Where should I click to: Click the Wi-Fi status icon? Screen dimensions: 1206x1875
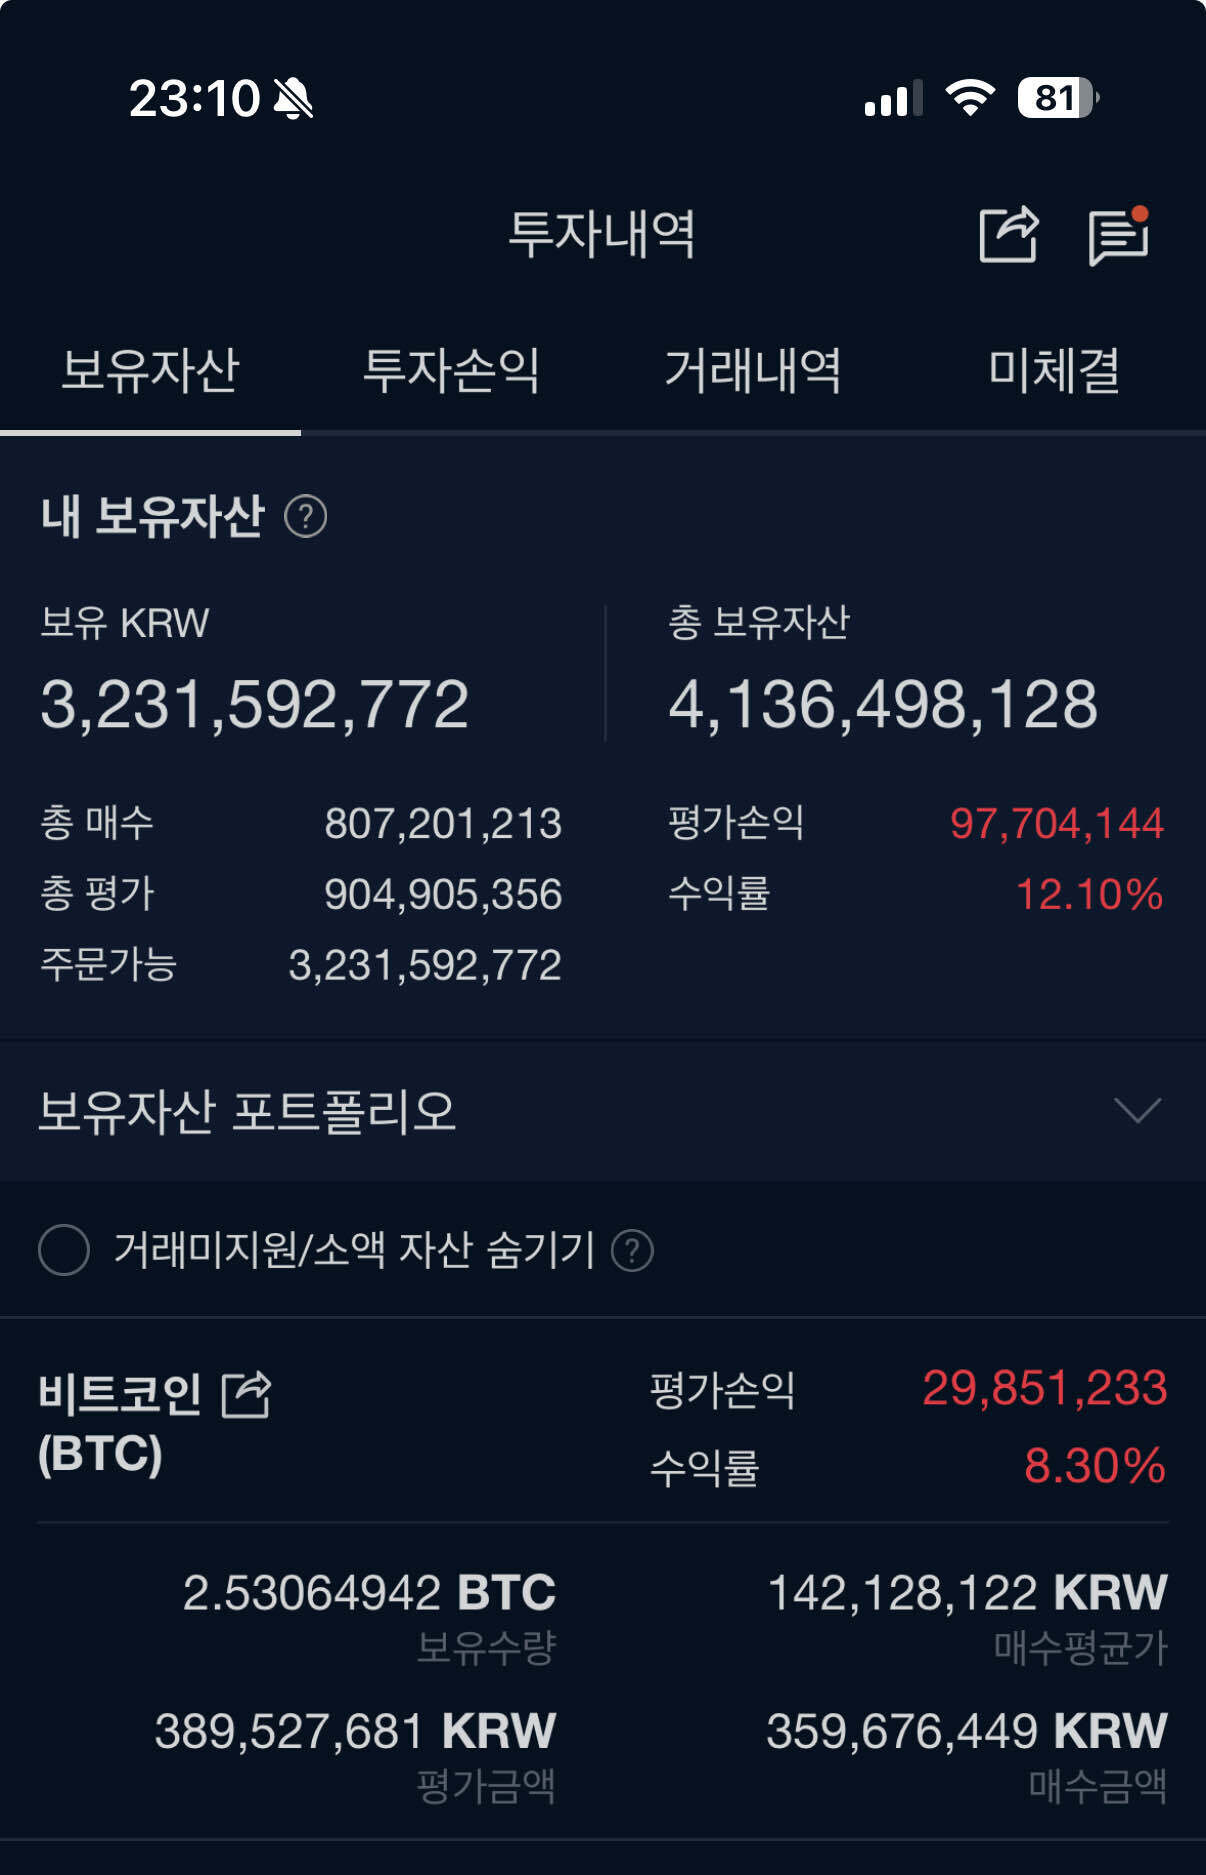(x=971, y=96)
